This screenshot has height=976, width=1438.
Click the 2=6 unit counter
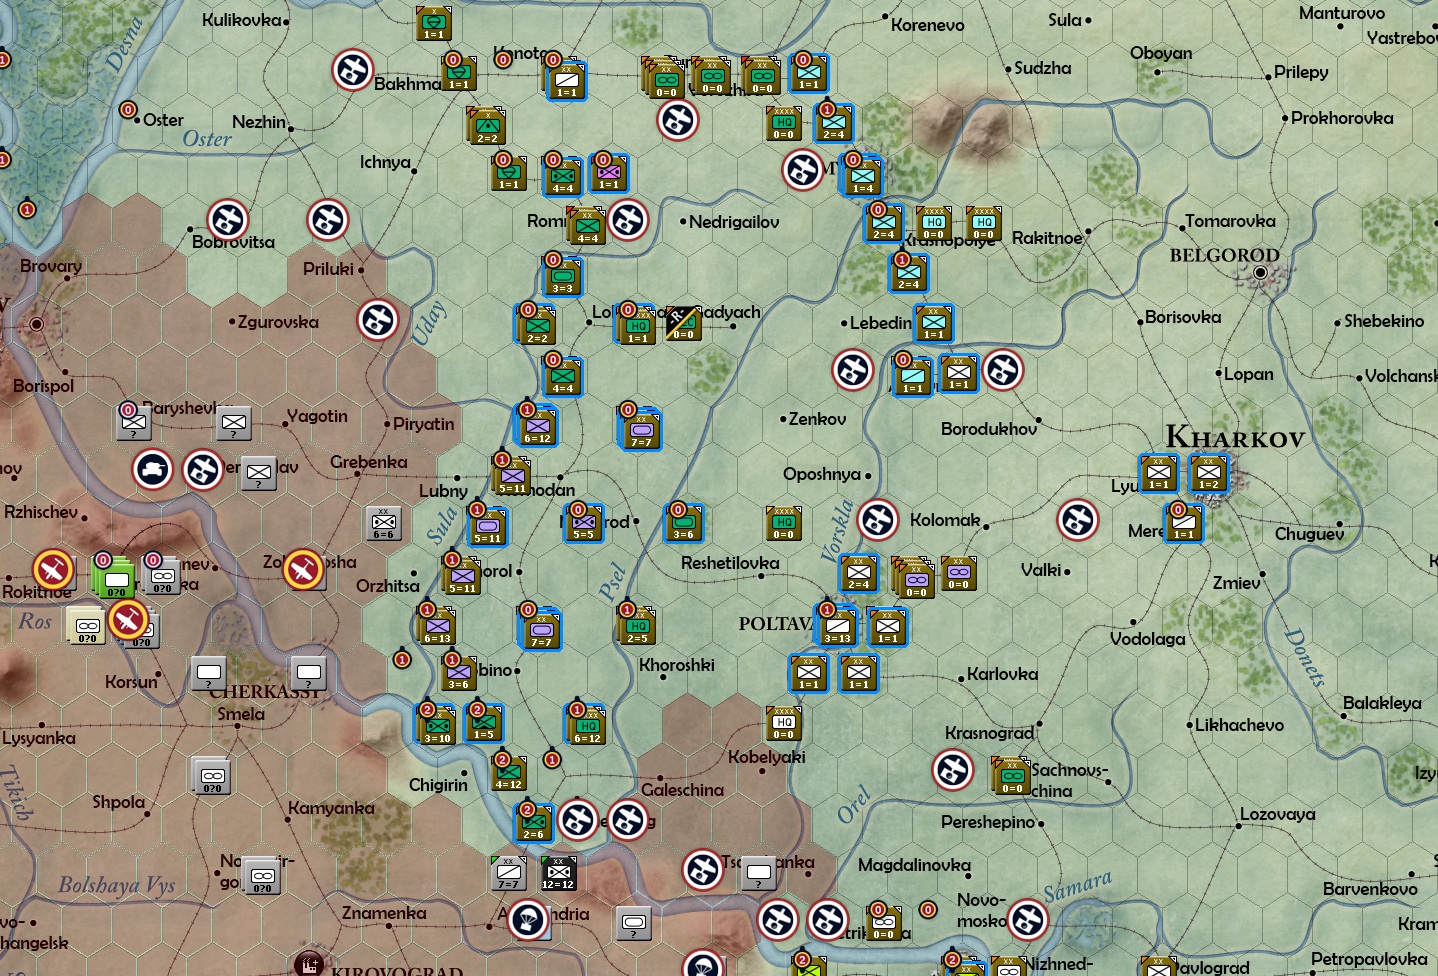tap(534, 823)
